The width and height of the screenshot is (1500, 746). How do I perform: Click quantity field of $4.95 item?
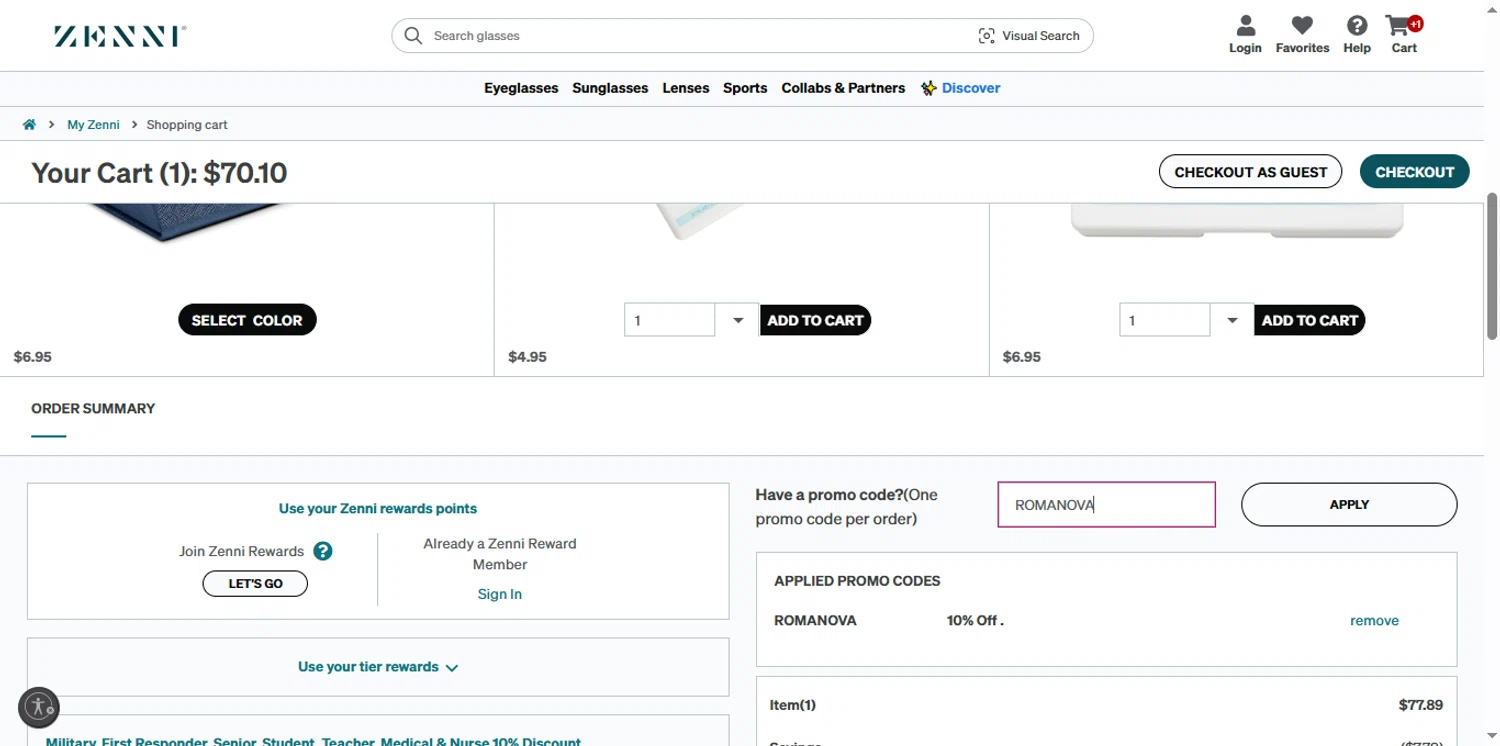pos(669,320)
